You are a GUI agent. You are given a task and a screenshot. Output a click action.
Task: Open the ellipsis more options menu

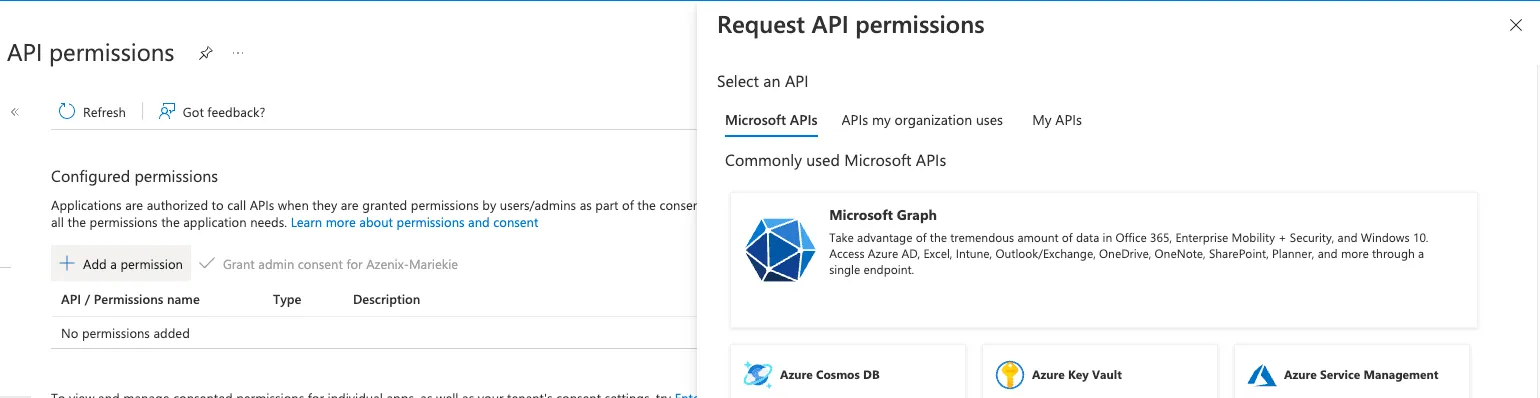click(x=238, y=53)
